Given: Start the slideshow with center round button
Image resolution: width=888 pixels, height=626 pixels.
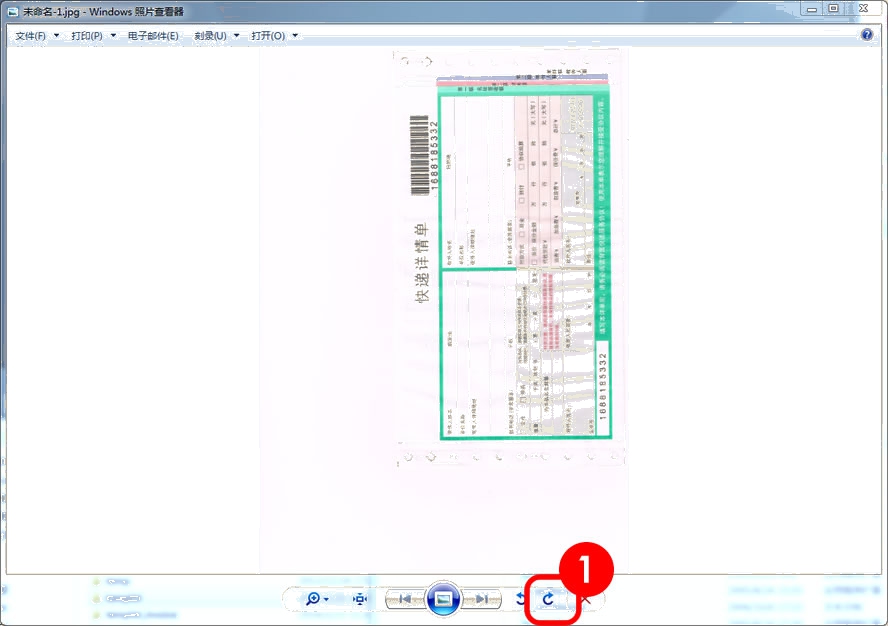Looking at the screenshot, I should [x=443, y=599].
